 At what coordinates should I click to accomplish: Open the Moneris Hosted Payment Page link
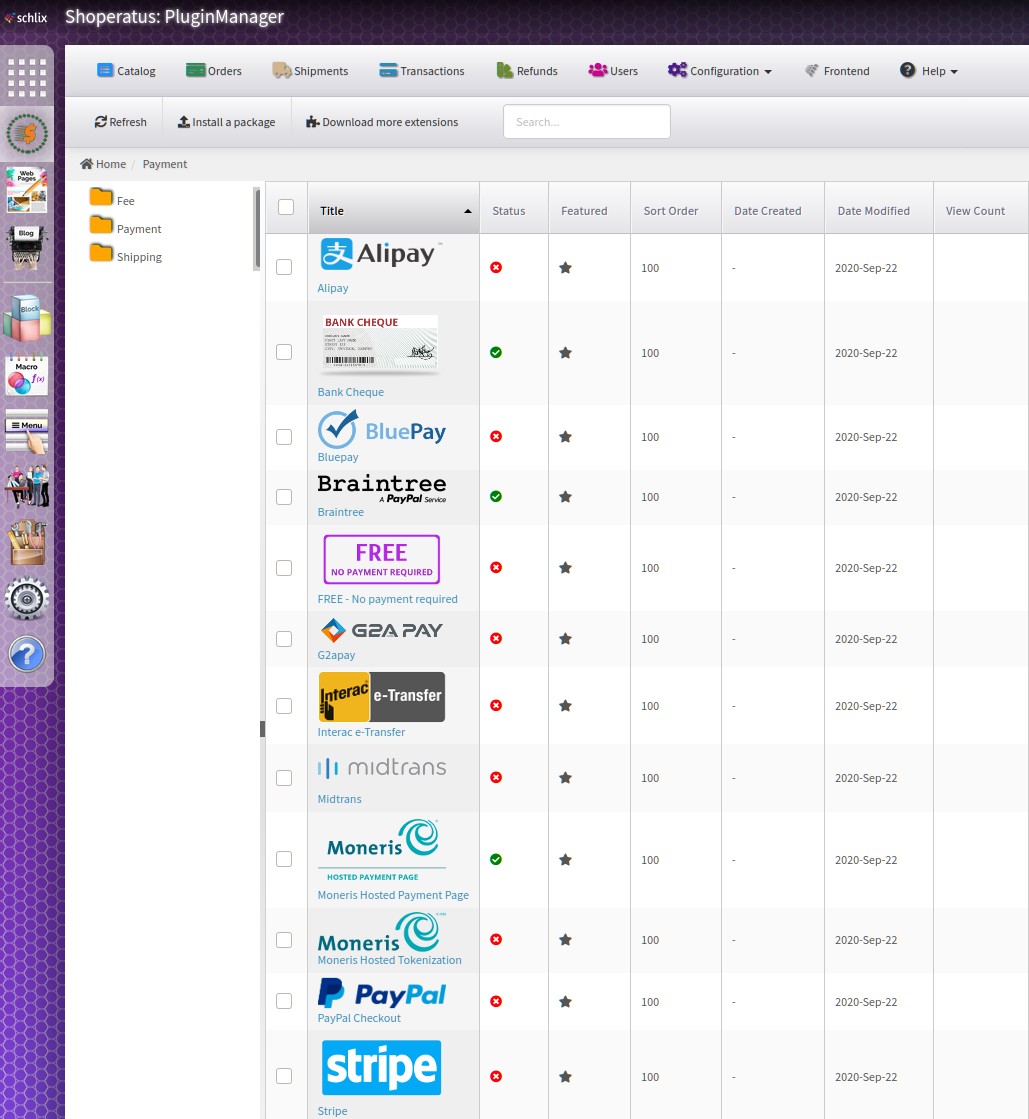tap(393, 895)
